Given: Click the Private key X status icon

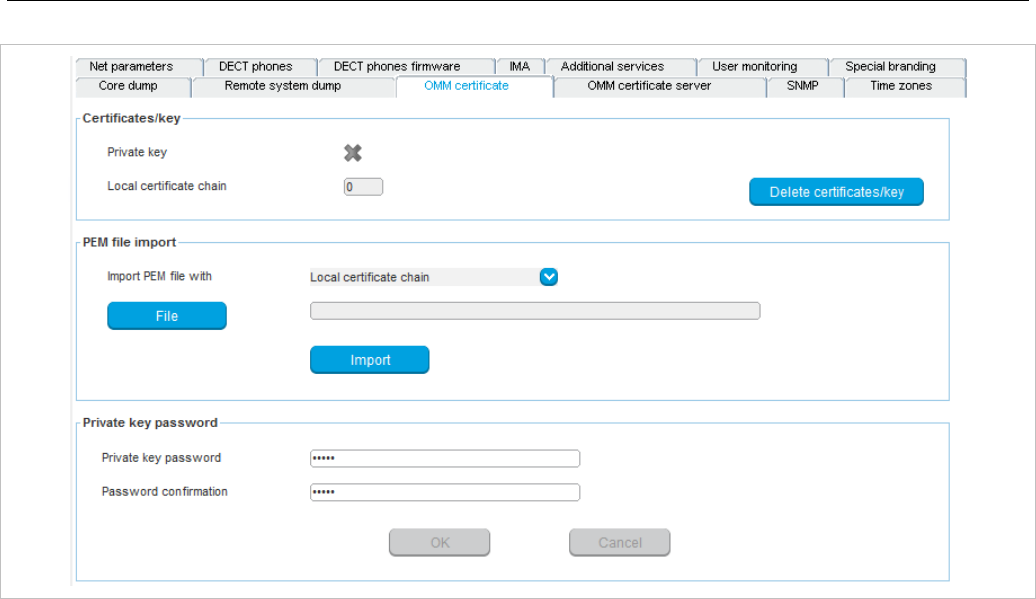Looking at the screenshot, I should tap(353, 153).
